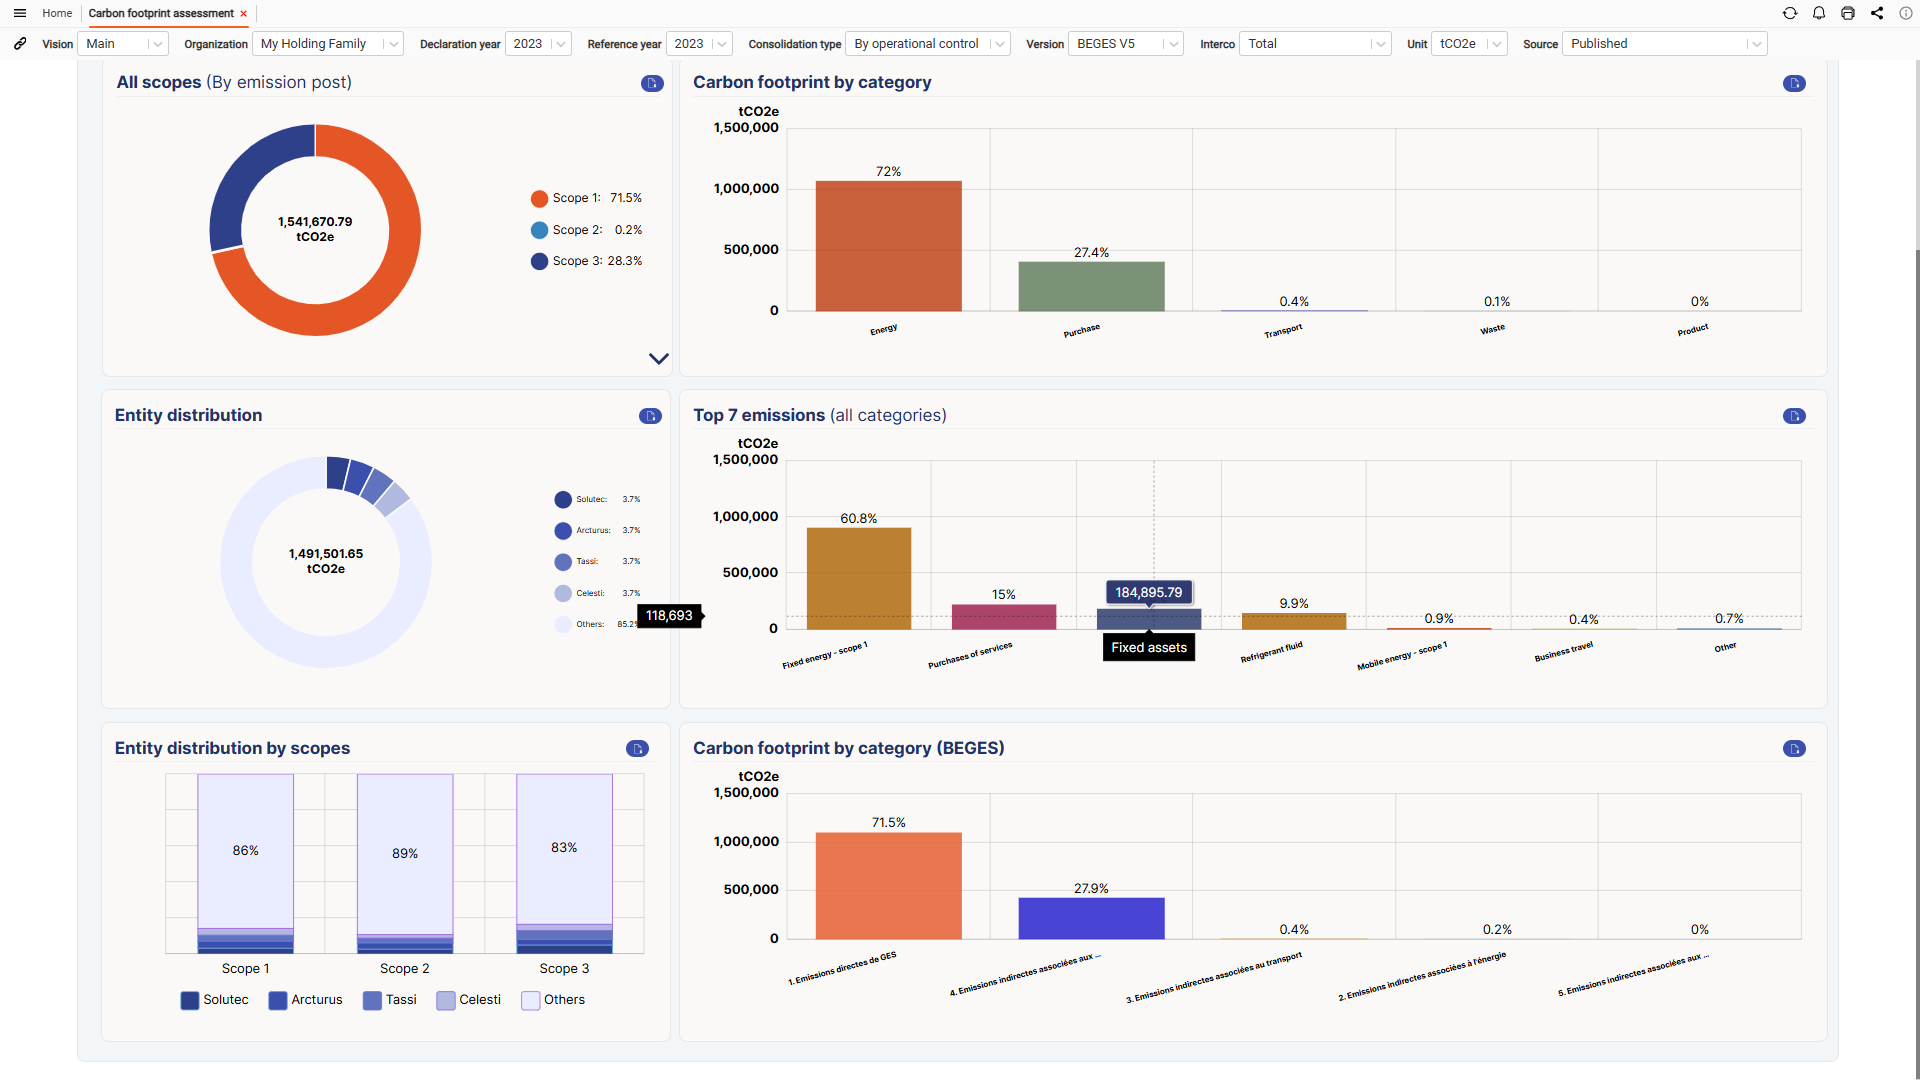Click the refresh icon in top bar
1920x1080 pixels.
(x=1790, y=13)
